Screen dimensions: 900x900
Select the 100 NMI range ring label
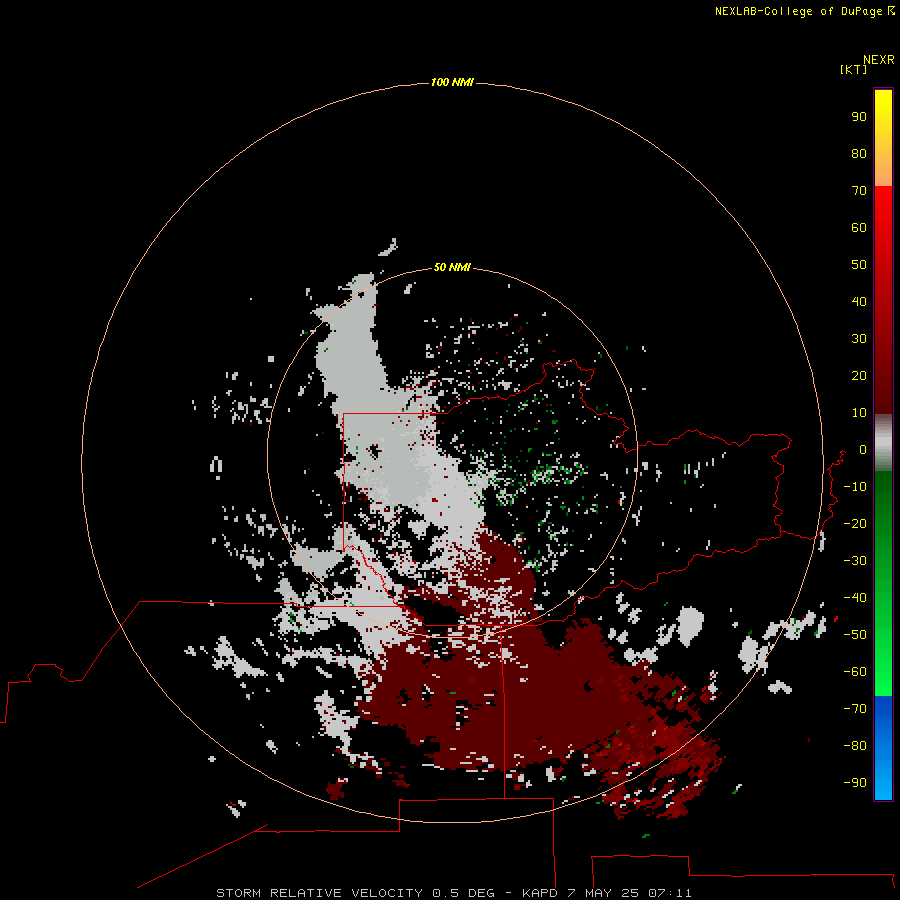point(452,83)
